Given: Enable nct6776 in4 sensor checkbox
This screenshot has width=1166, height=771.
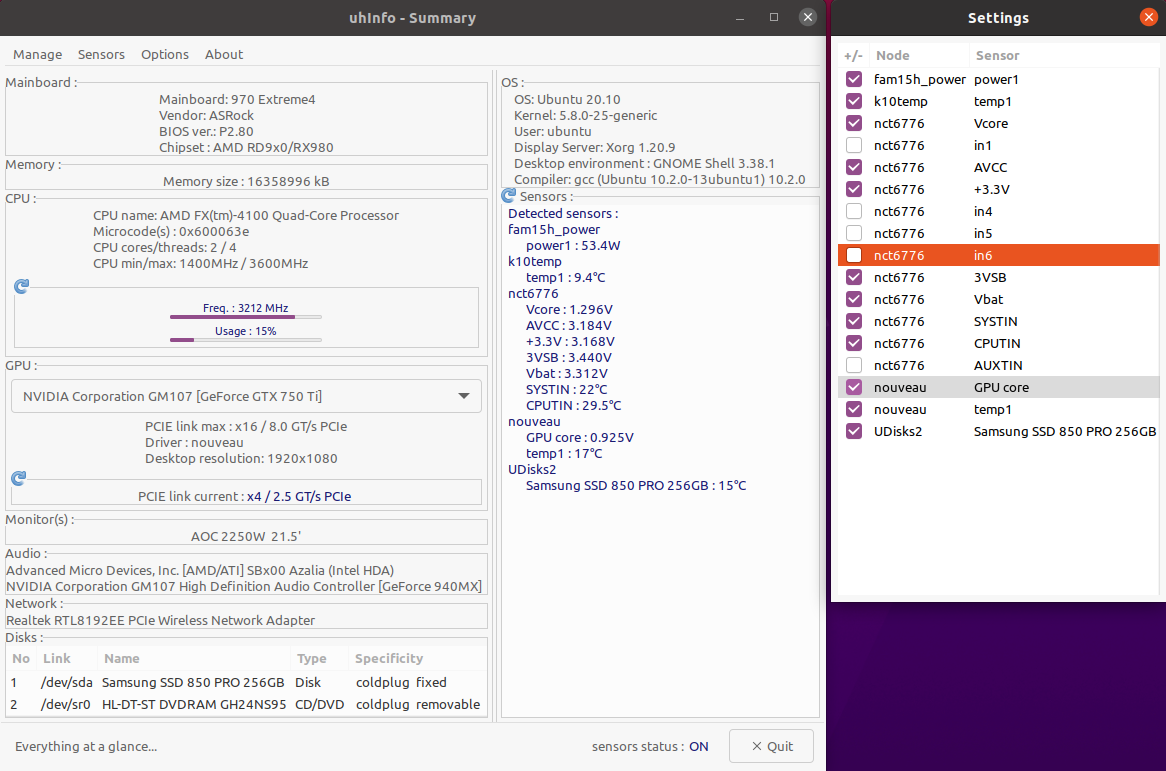Looking at the screenshot, I should 854,211.
